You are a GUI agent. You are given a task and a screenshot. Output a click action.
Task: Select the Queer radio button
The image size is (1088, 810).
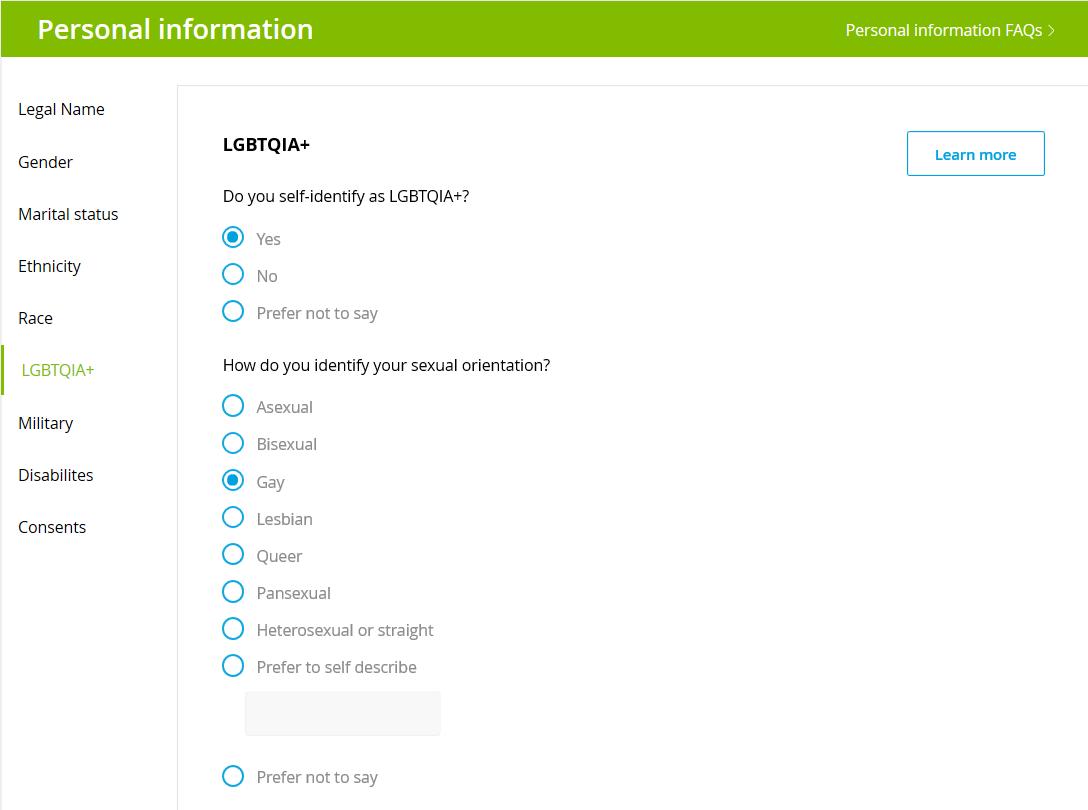coord(233,555)
